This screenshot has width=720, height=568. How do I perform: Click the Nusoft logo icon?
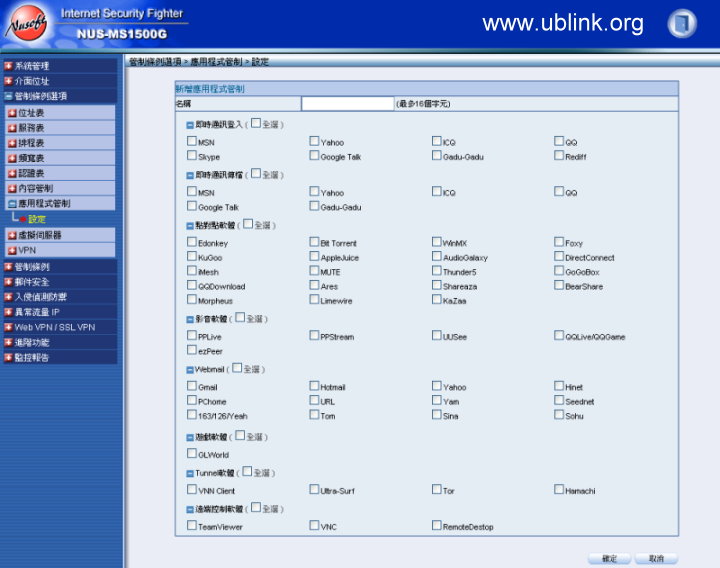[x=28, y=24]
